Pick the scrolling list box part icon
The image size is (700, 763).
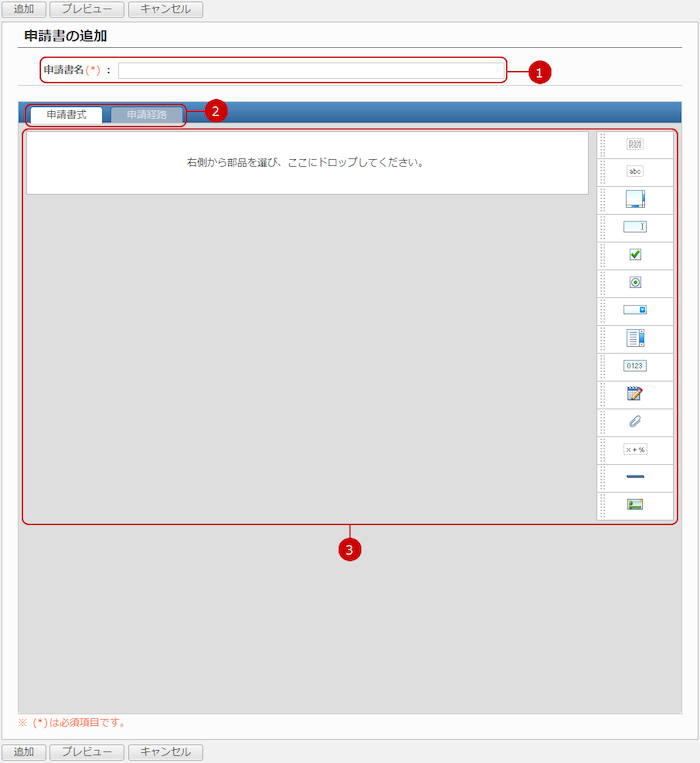coord(635,338)
